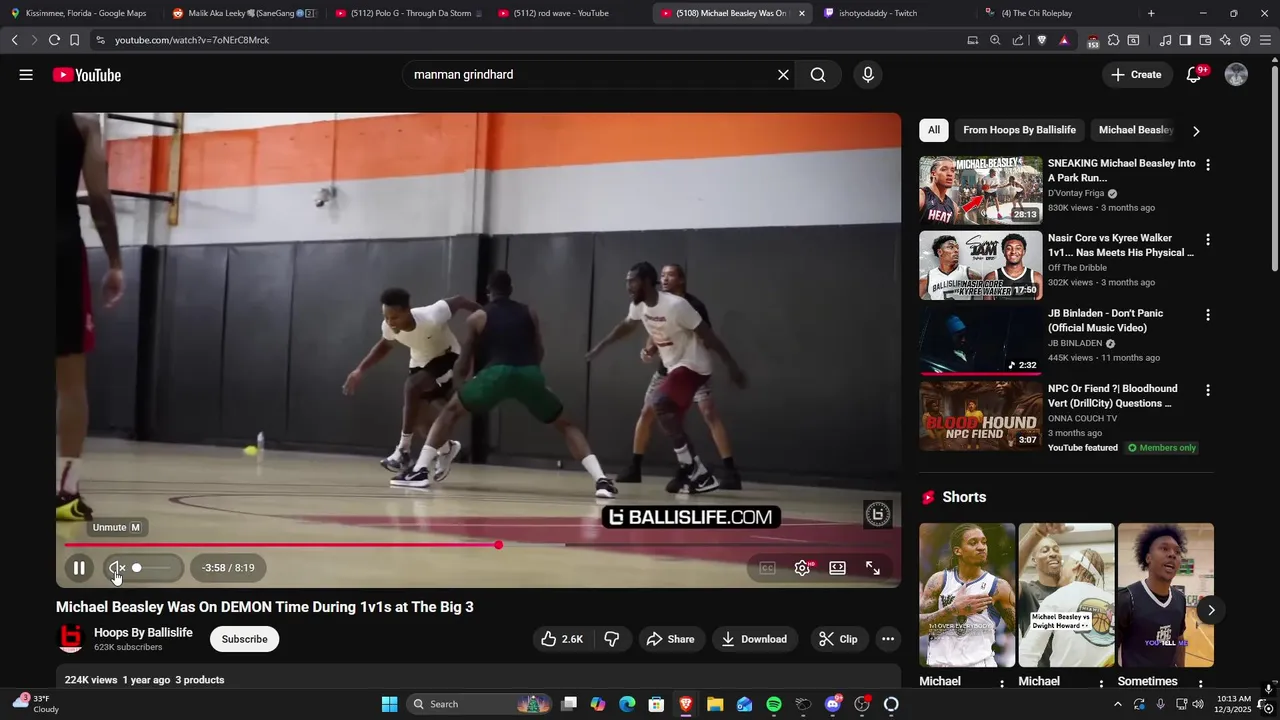Image resolution: width=1280 pixels, height=720 pixels.
Task: Select the All filter chip
Action: tap(933, 130)
